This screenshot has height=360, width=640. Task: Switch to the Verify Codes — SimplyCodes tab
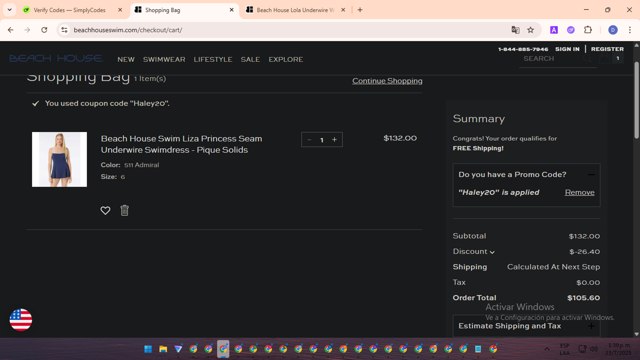click(x=69, y=10)
